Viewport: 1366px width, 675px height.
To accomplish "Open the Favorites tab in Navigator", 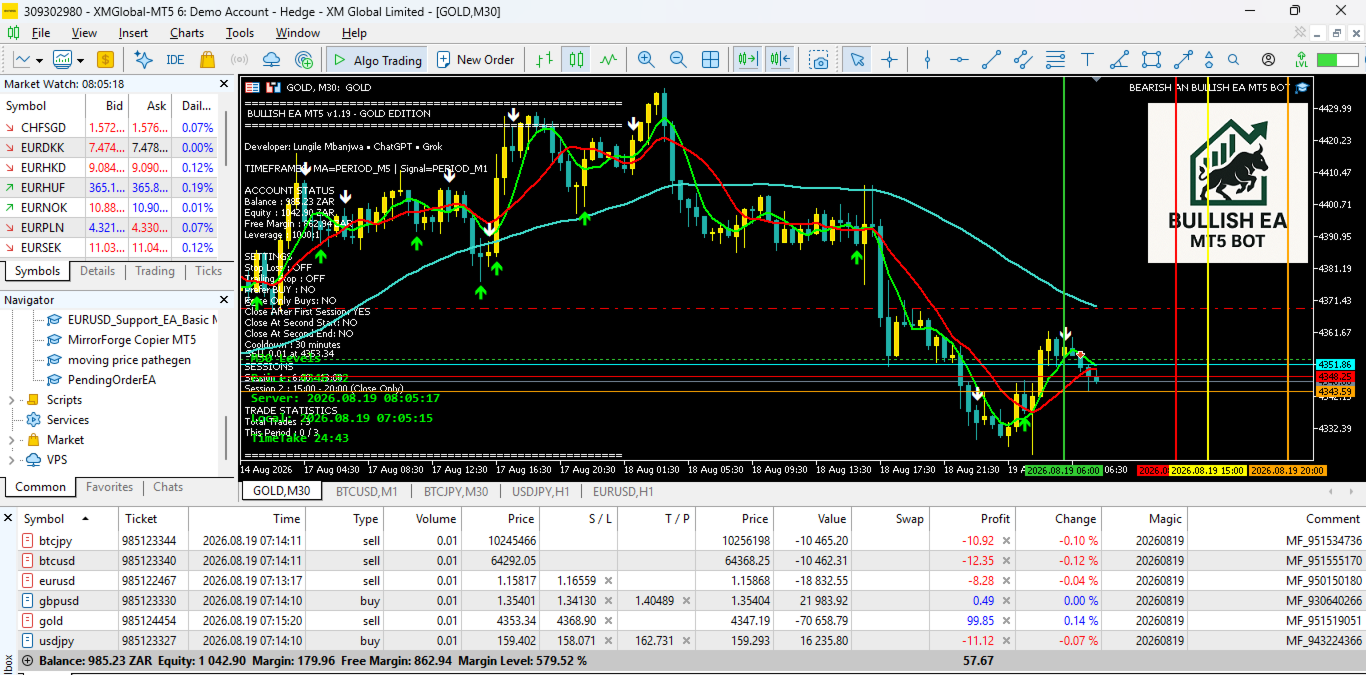I will coord(110,487).
